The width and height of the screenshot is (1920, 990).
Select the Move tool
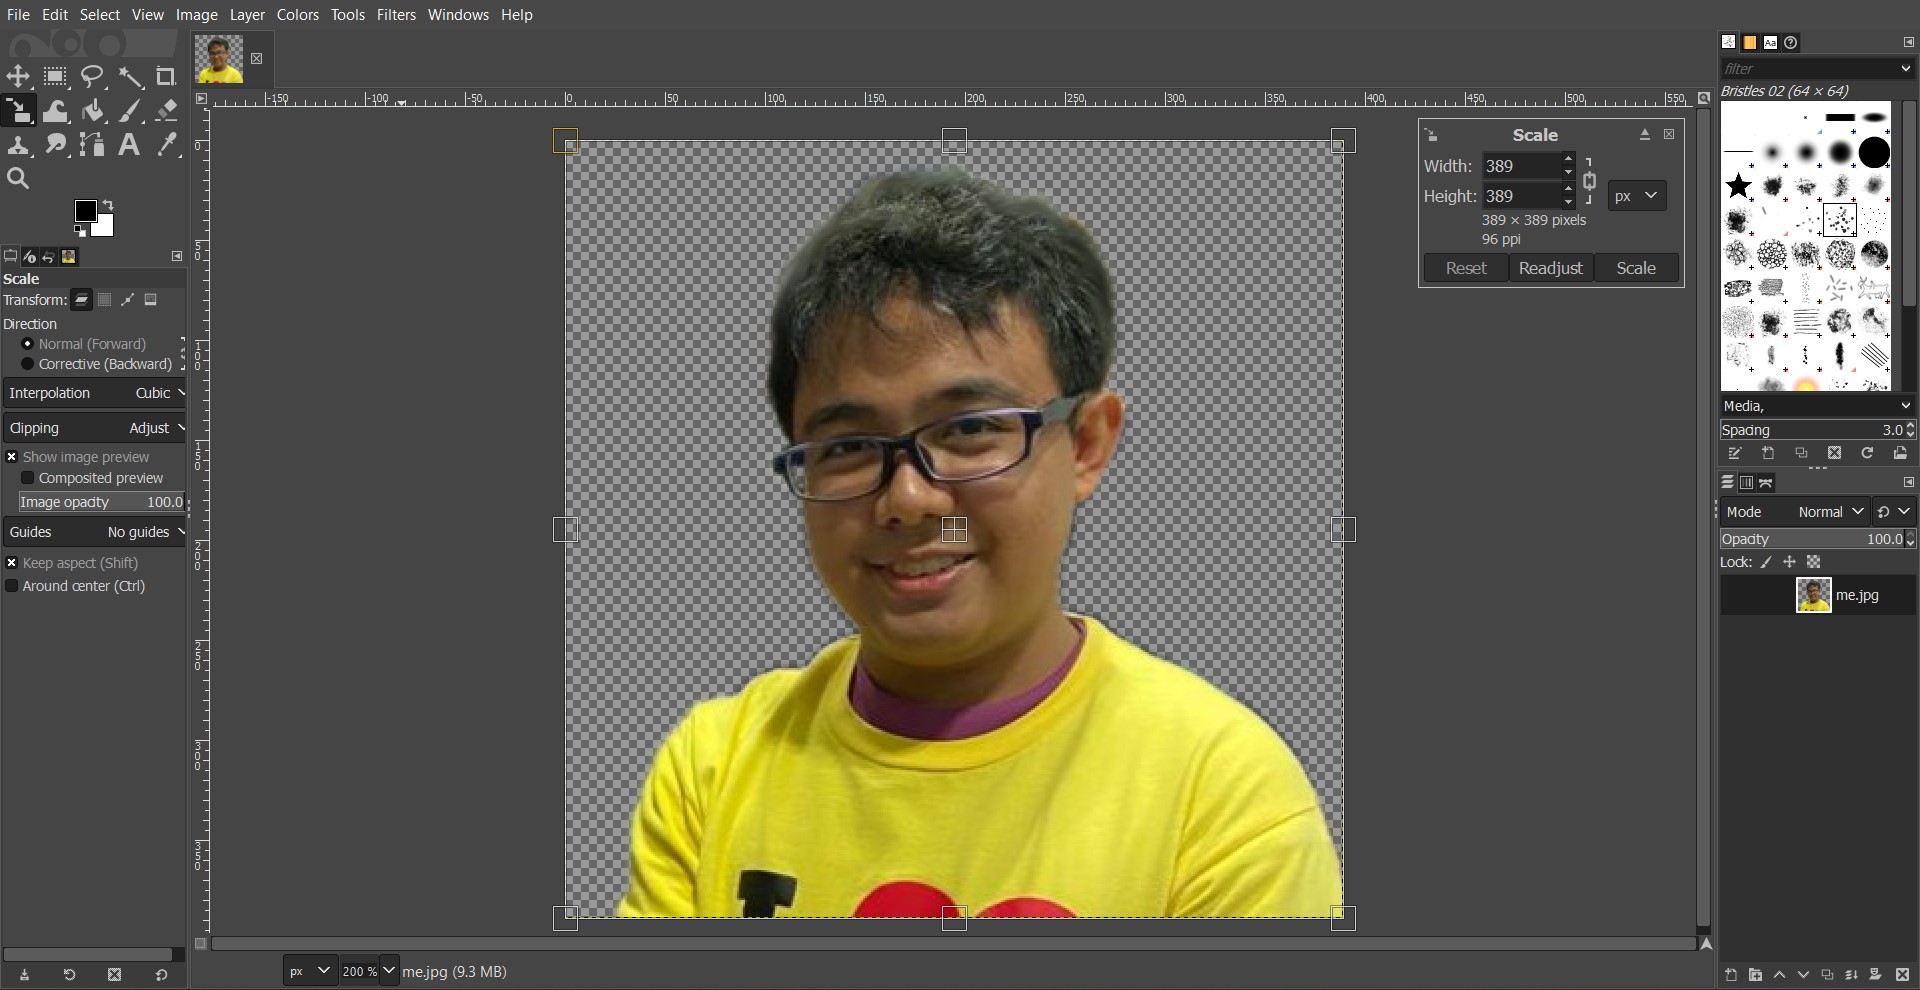(x=18, y=77)
